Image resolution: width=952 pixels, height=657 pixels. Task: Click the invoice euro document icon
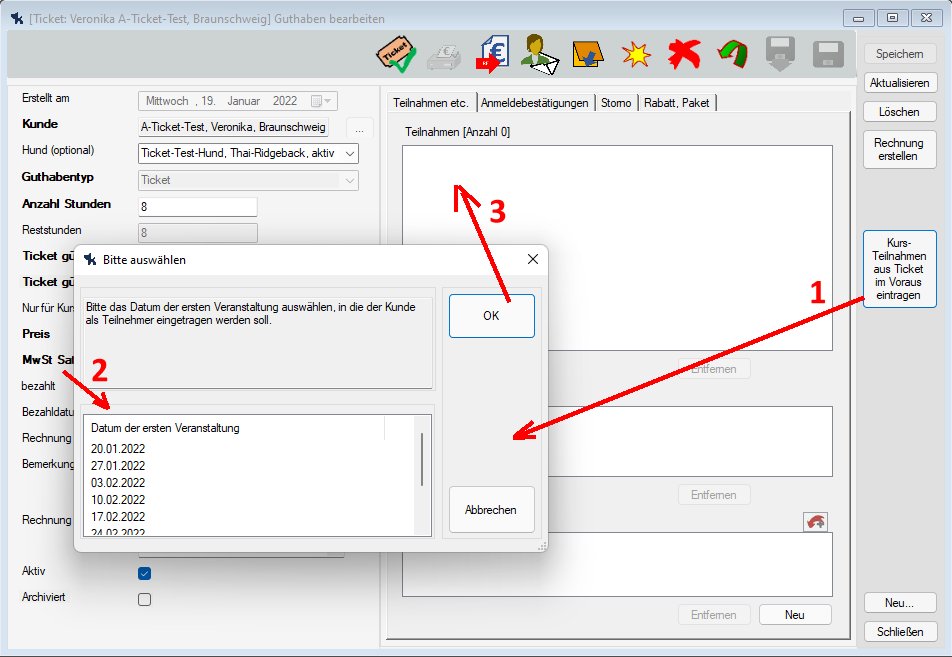click(492, 54)
